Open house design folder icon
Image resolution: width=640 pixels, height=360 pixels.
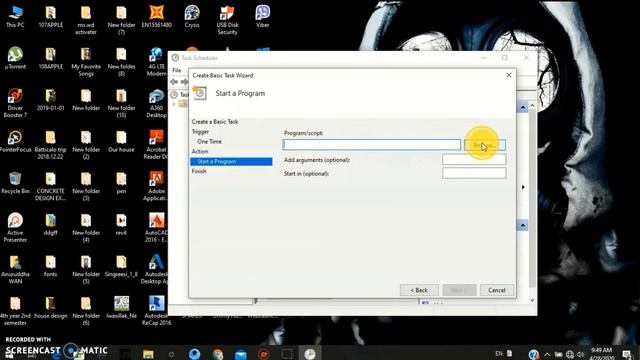[x=51, y=307]
